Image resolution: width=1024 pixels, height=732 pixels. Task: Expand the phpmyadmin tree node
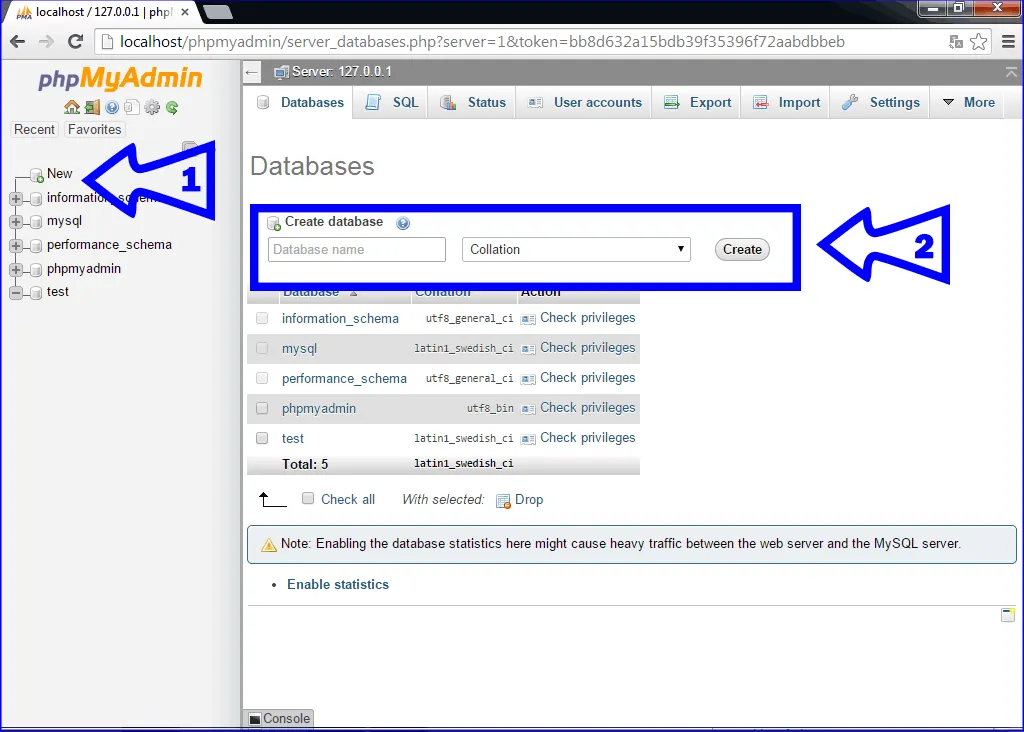coord(16,270)
